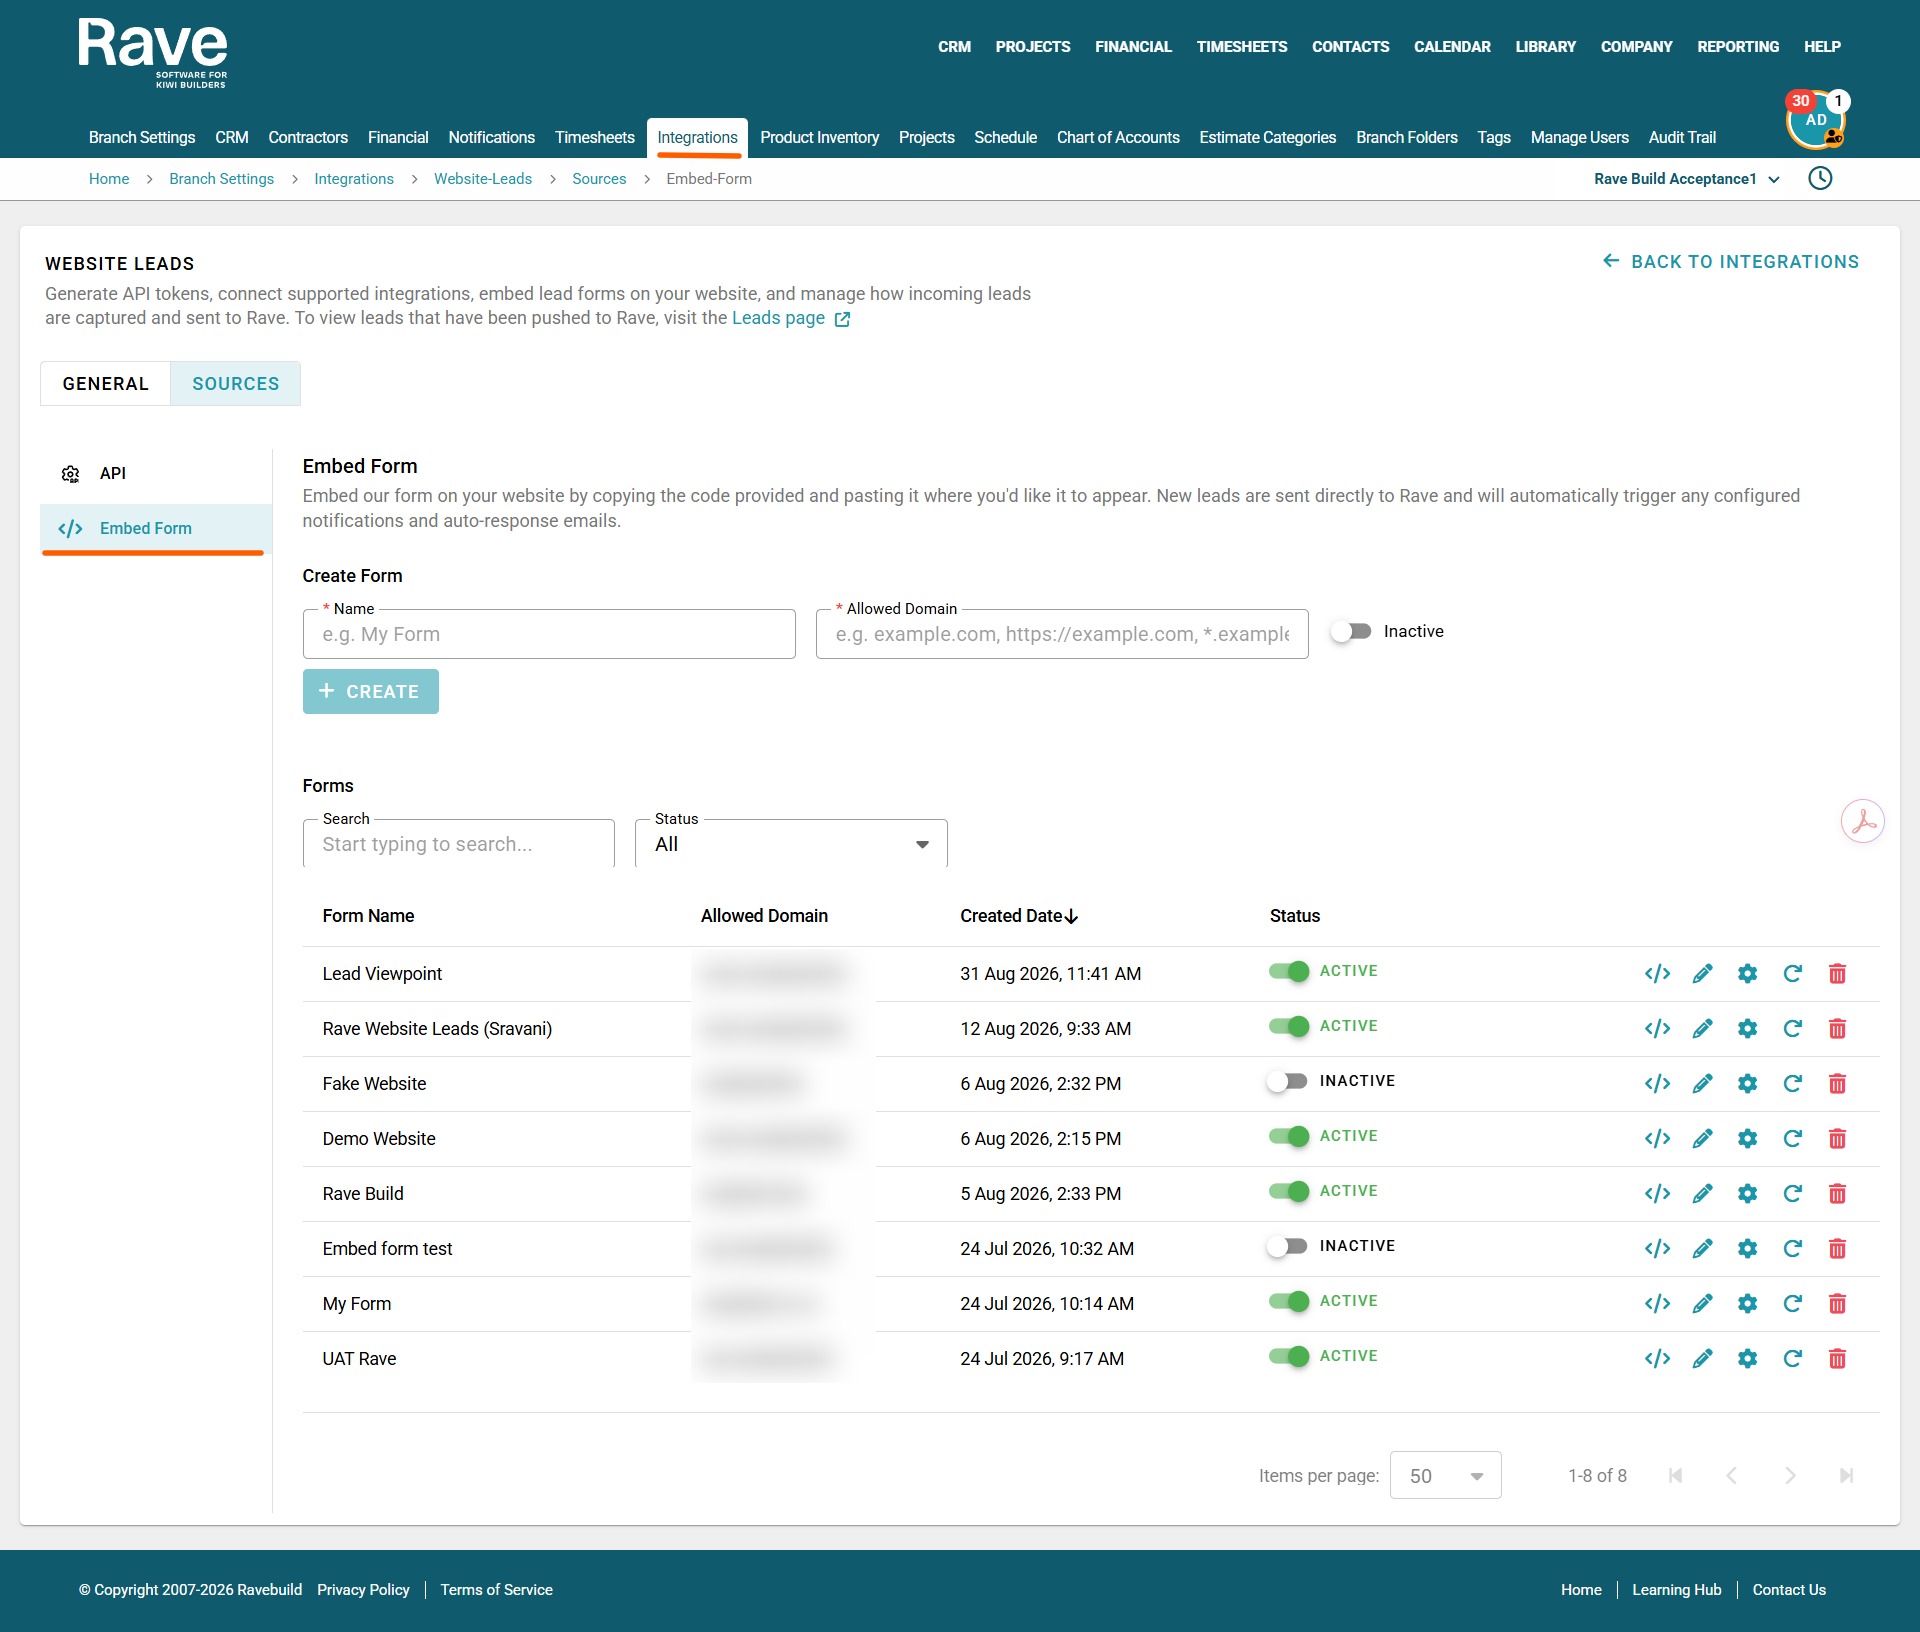Open the Items per page dropdown

click(1445, 1476)
